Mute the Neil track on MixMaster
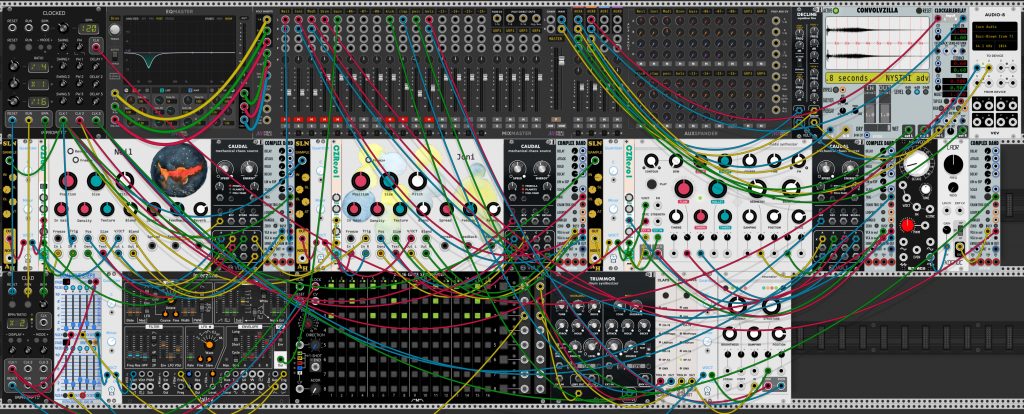The height and width of the screenshot is (414, 1024). point(285,120)
